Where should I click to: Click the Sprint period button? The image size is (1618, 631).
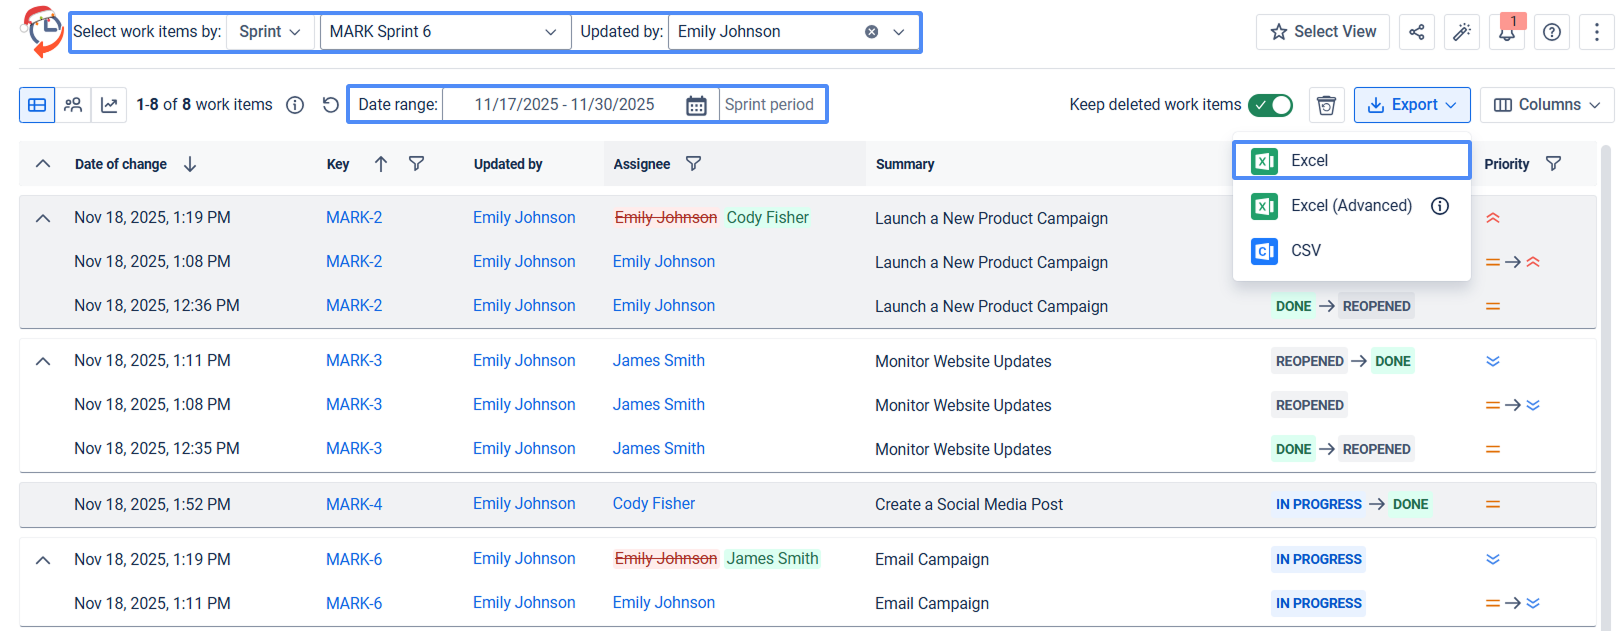click(769, 105)
